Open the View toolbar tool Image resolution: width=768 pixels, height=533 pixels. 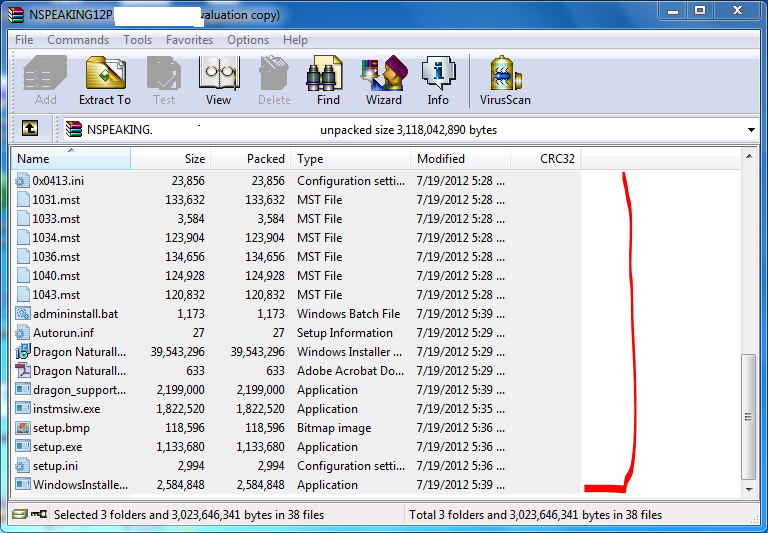[x=218, y=81]
